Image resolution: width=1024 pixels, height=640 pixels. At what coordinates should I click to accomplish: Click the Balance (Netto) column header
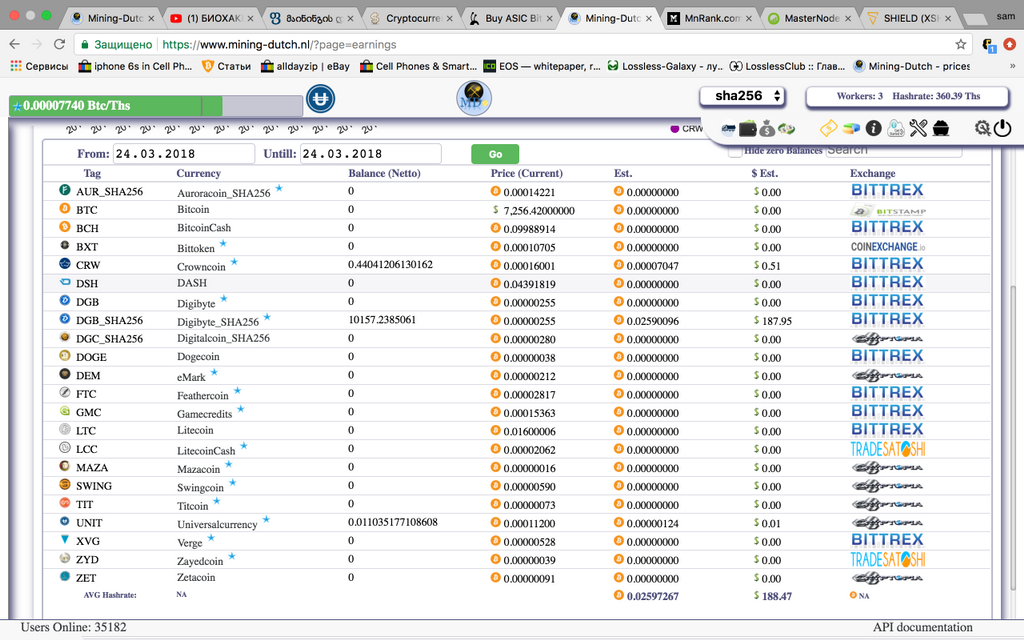point(384,173)
